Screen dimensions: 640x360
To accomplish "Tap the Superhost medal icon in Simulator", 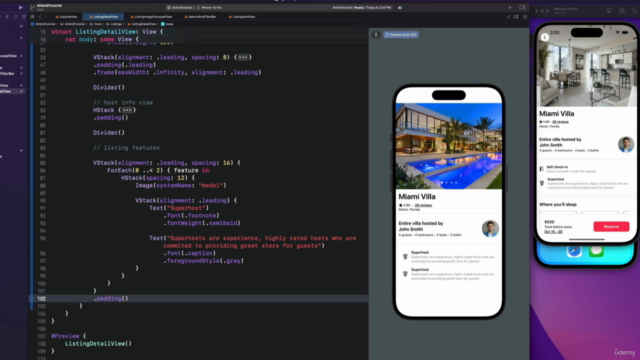I will [x=542, y=183].
